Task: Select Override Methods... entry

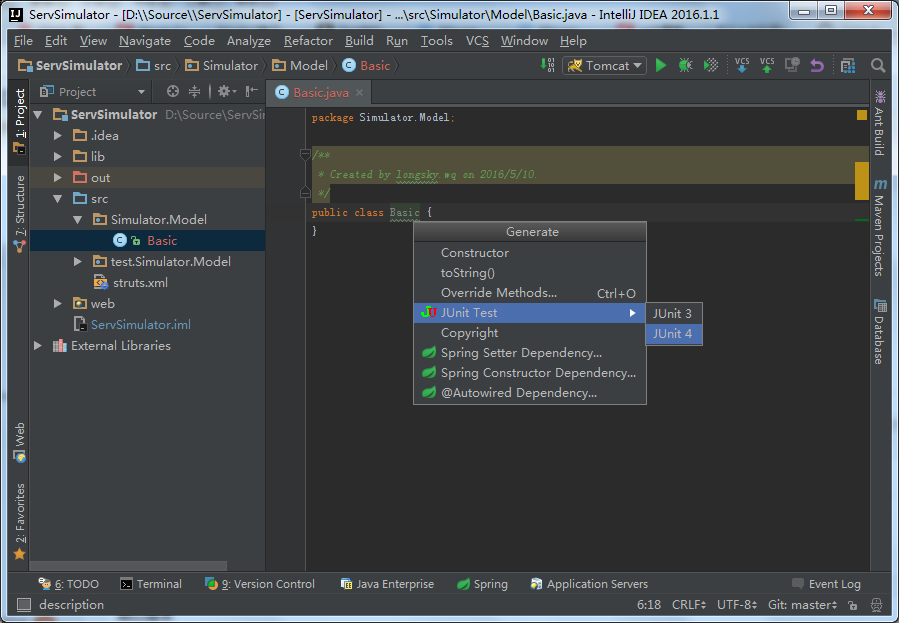Action: point(530,293)
